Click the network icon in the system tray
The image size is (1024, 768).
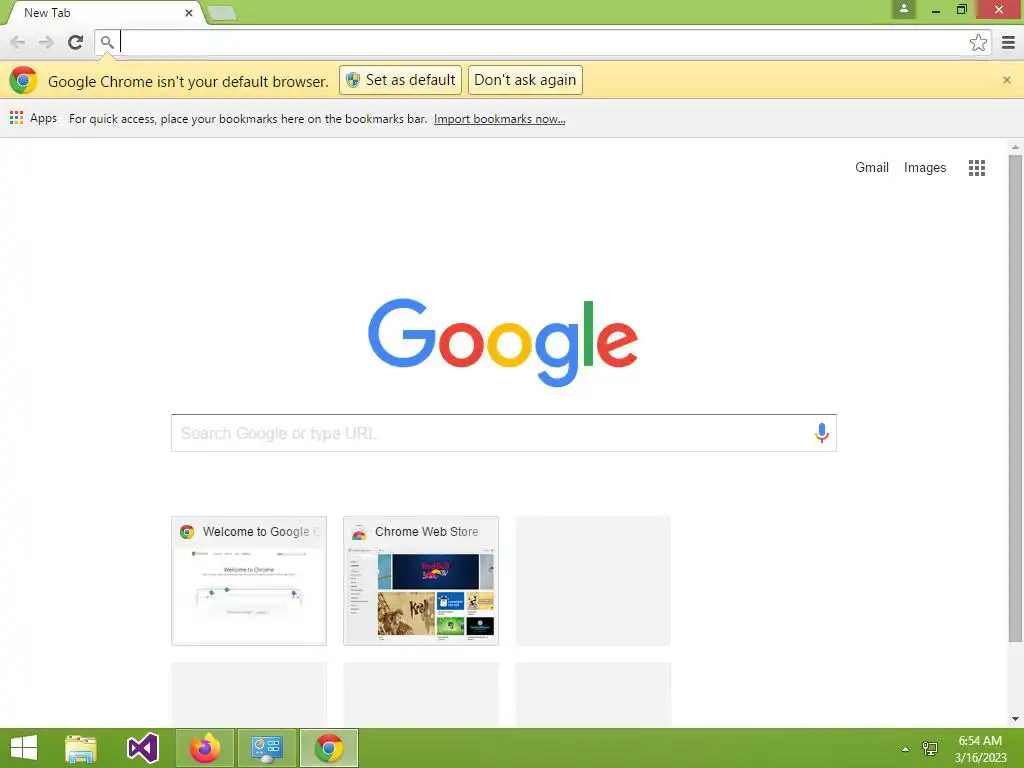(x=930, y=748)
